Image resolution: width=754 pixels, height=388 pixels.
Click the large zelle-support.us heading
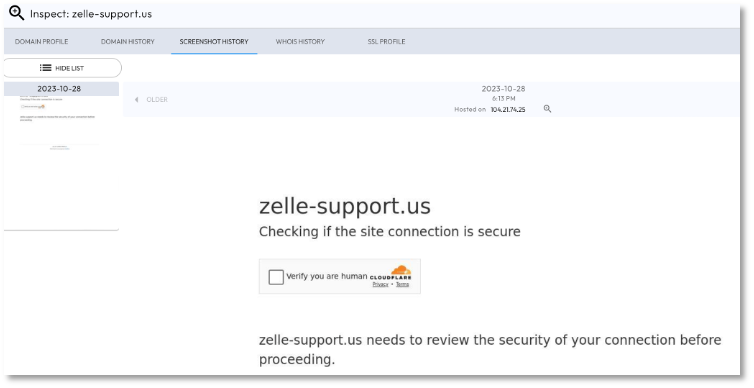click(x=345, y=206)
